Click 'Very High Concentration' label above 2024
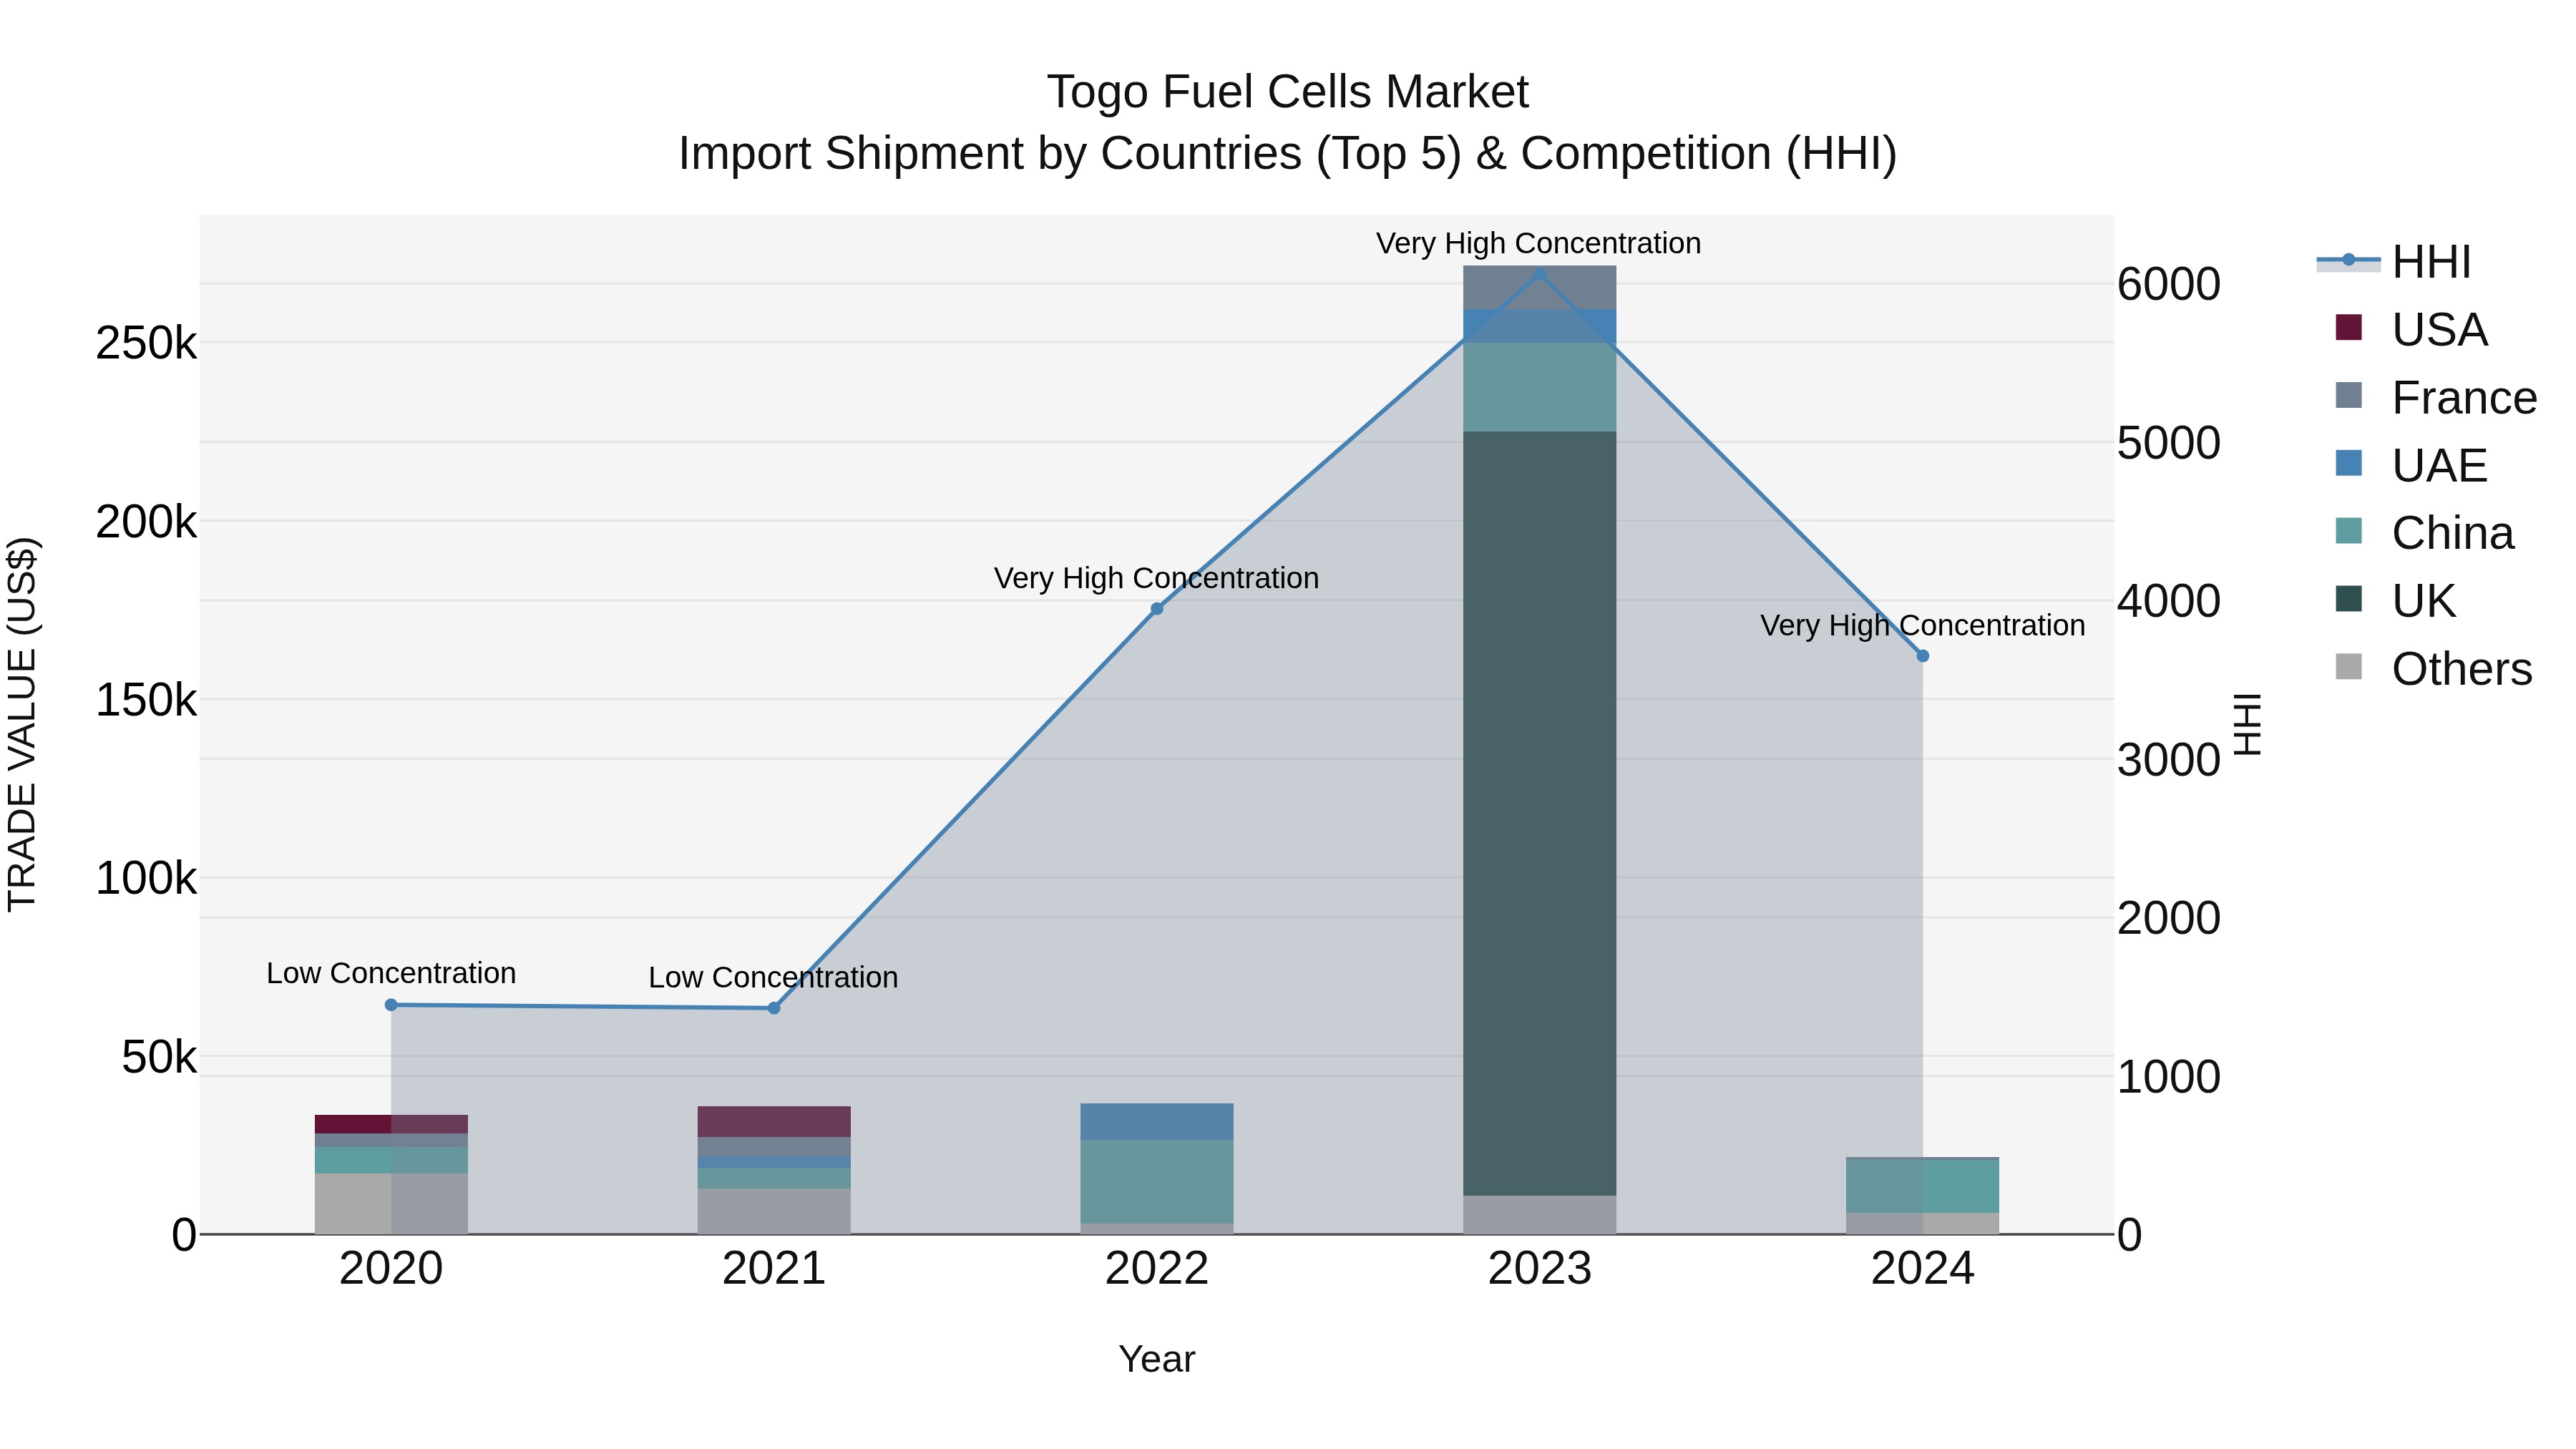 [1922, 625]
